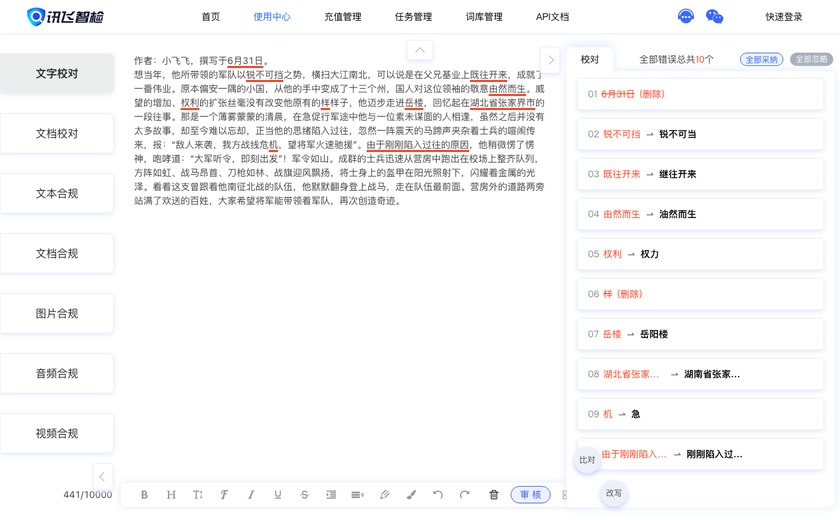Click underlined 由于刚刚陷入过往的原因 phrase

pyautogui.click(x=418, y=145)
